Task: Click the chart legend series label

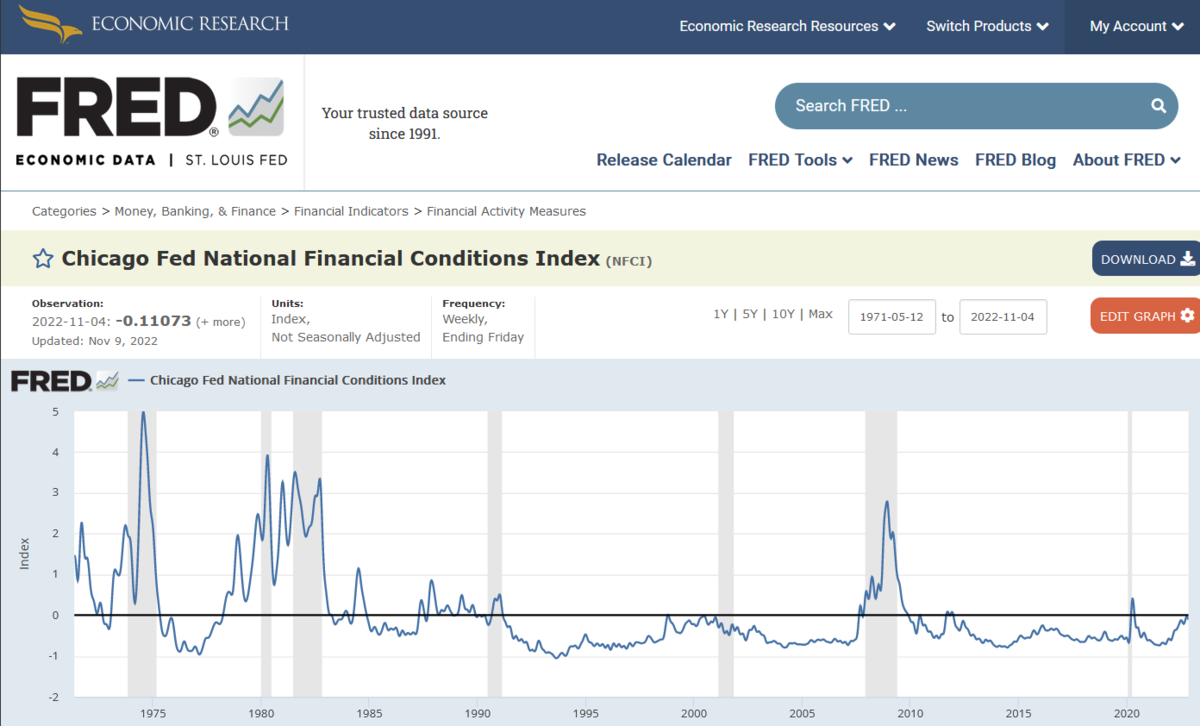Action: click(298, 380)
